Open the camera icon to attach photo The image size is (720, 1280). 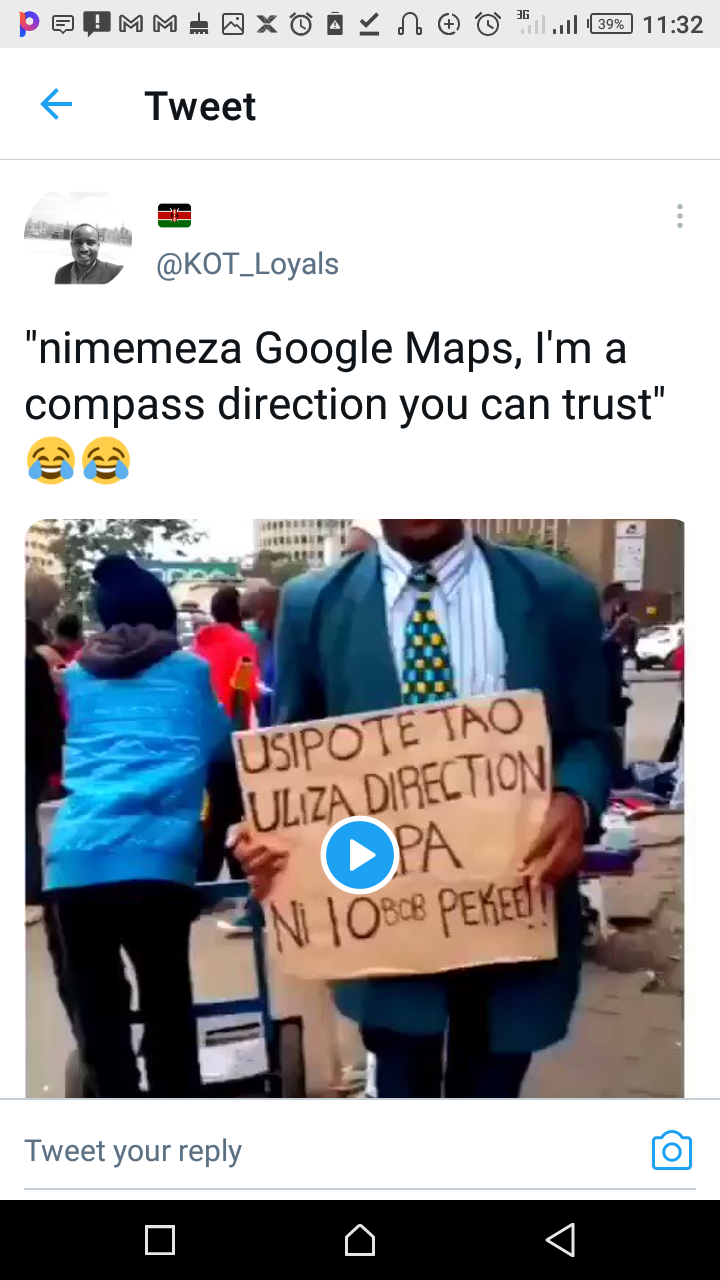pyautogui.click(x=671, y=1151)
